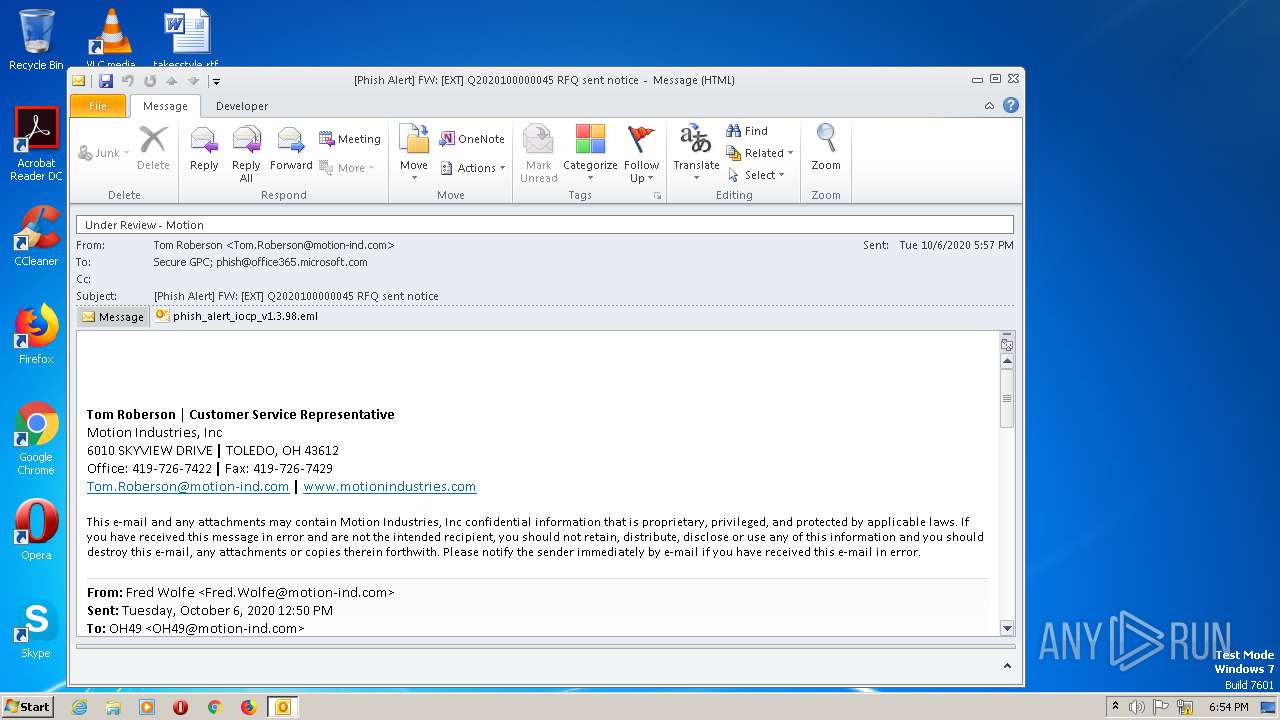Viewport: 1280px width, 720px height.
Task: Click the recipient phish@office365.microsoft.com
Action: click(x=292, y=262)
